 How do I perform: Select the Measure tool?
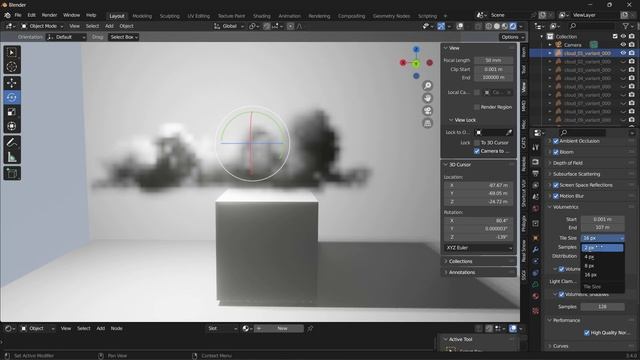12,156
